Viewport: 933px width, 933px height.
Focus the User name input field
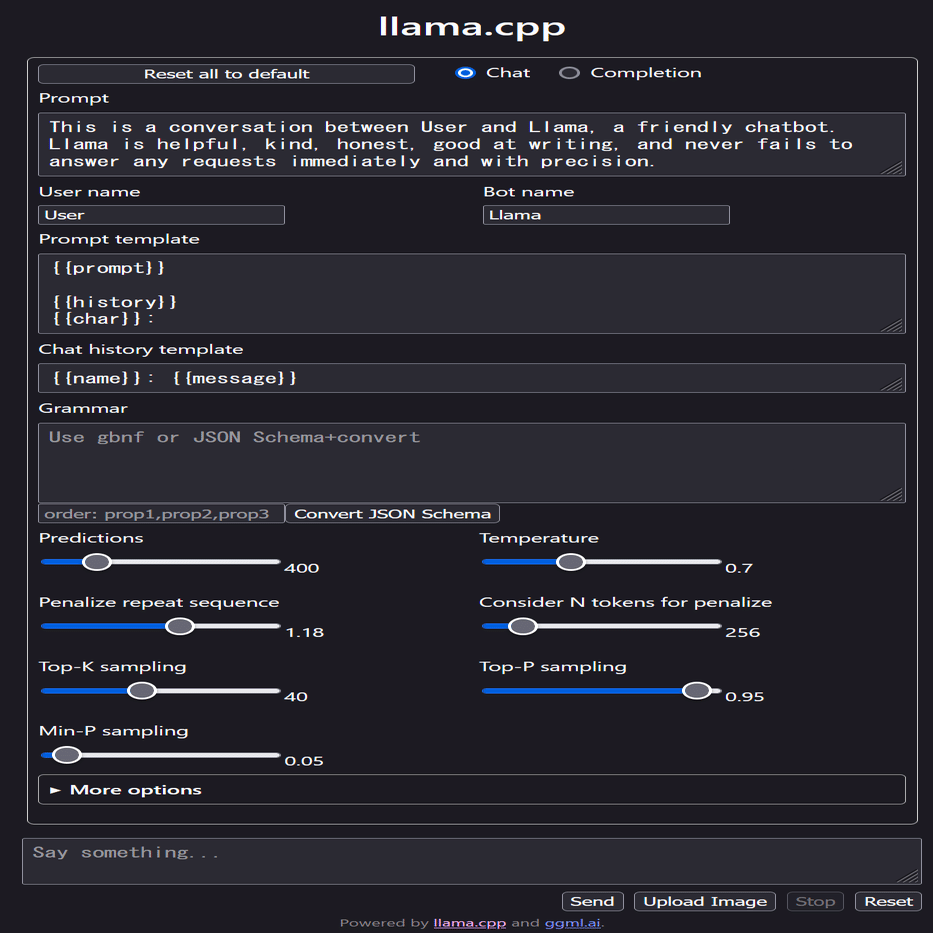click(x=161, y=215)
